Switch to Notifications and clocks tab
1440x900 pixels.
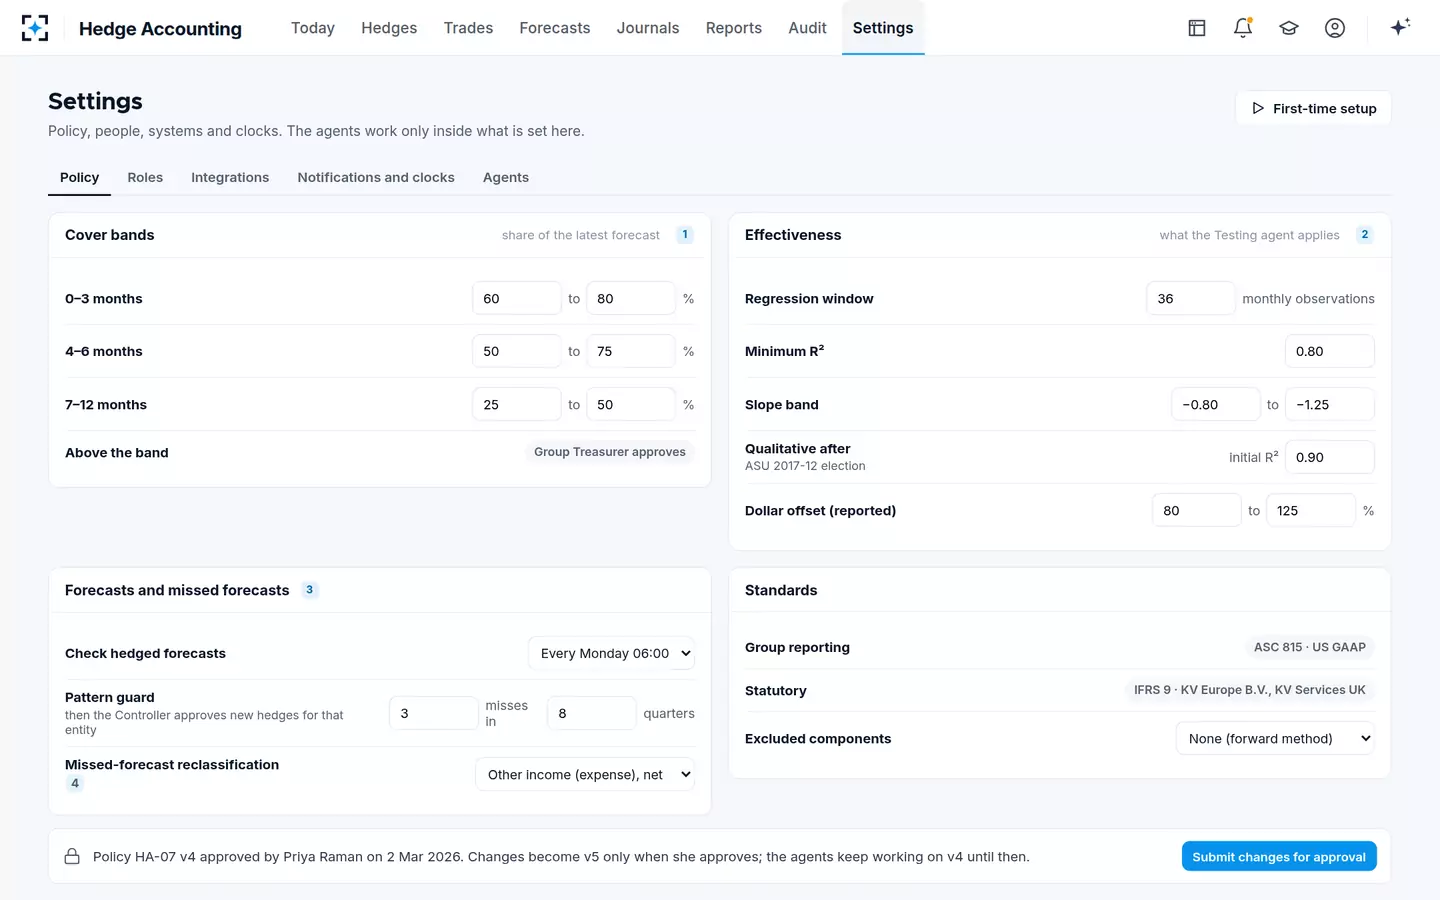tap(376, 177)
